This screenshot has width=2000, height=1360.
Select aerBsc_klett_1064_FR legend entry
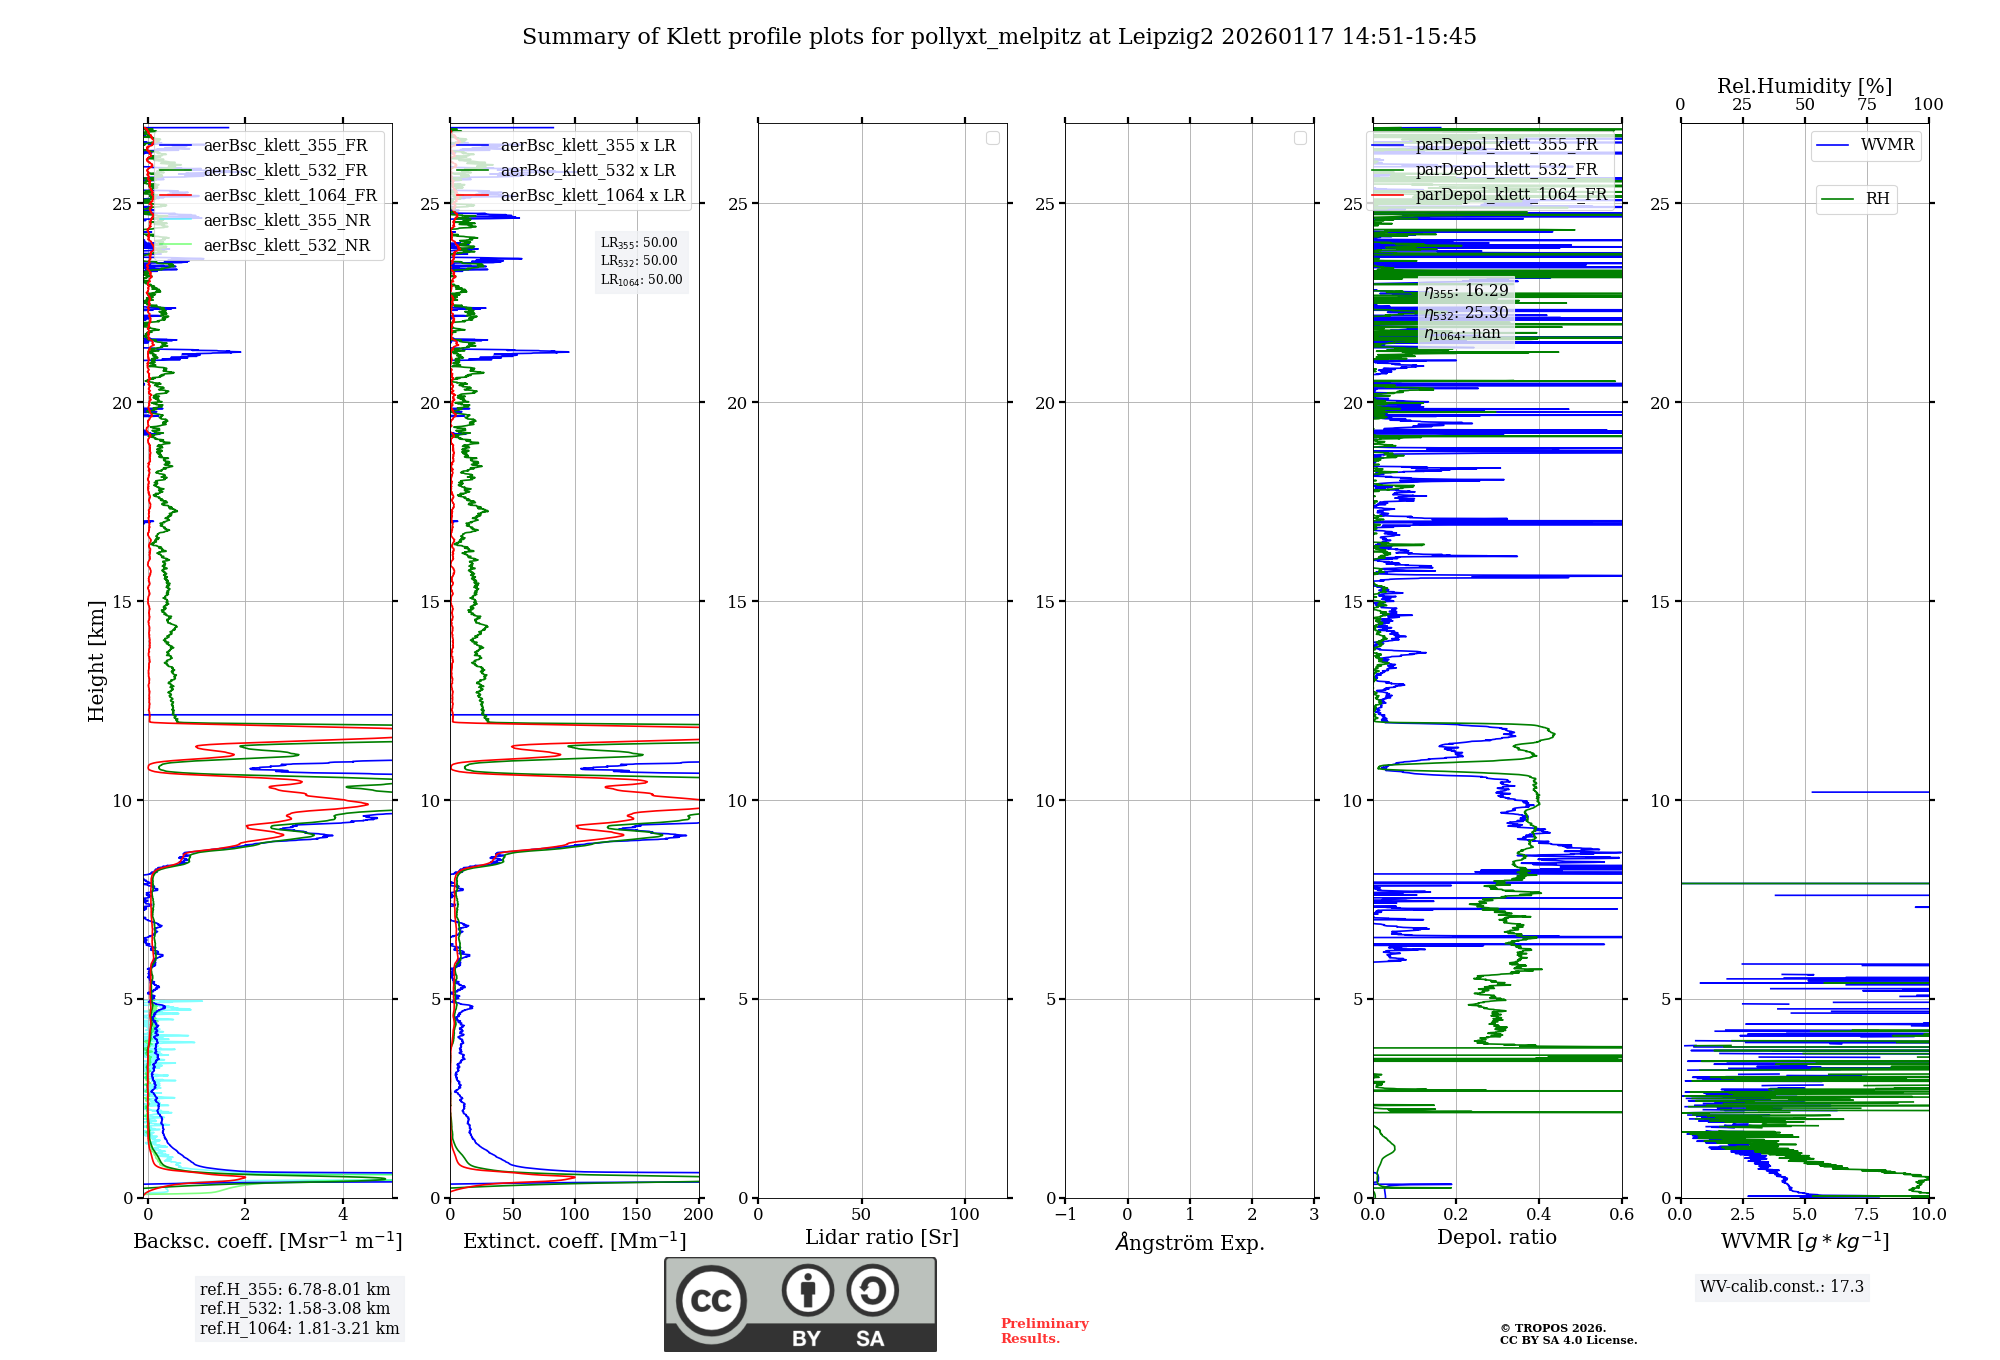(x=289, y=195)
